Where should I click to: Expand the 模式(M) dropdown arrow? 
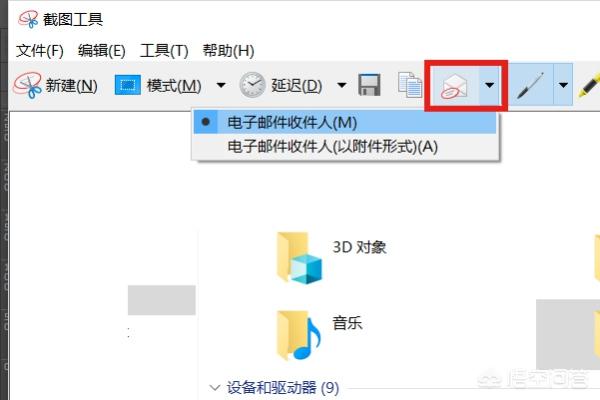(x=221, y=85)
